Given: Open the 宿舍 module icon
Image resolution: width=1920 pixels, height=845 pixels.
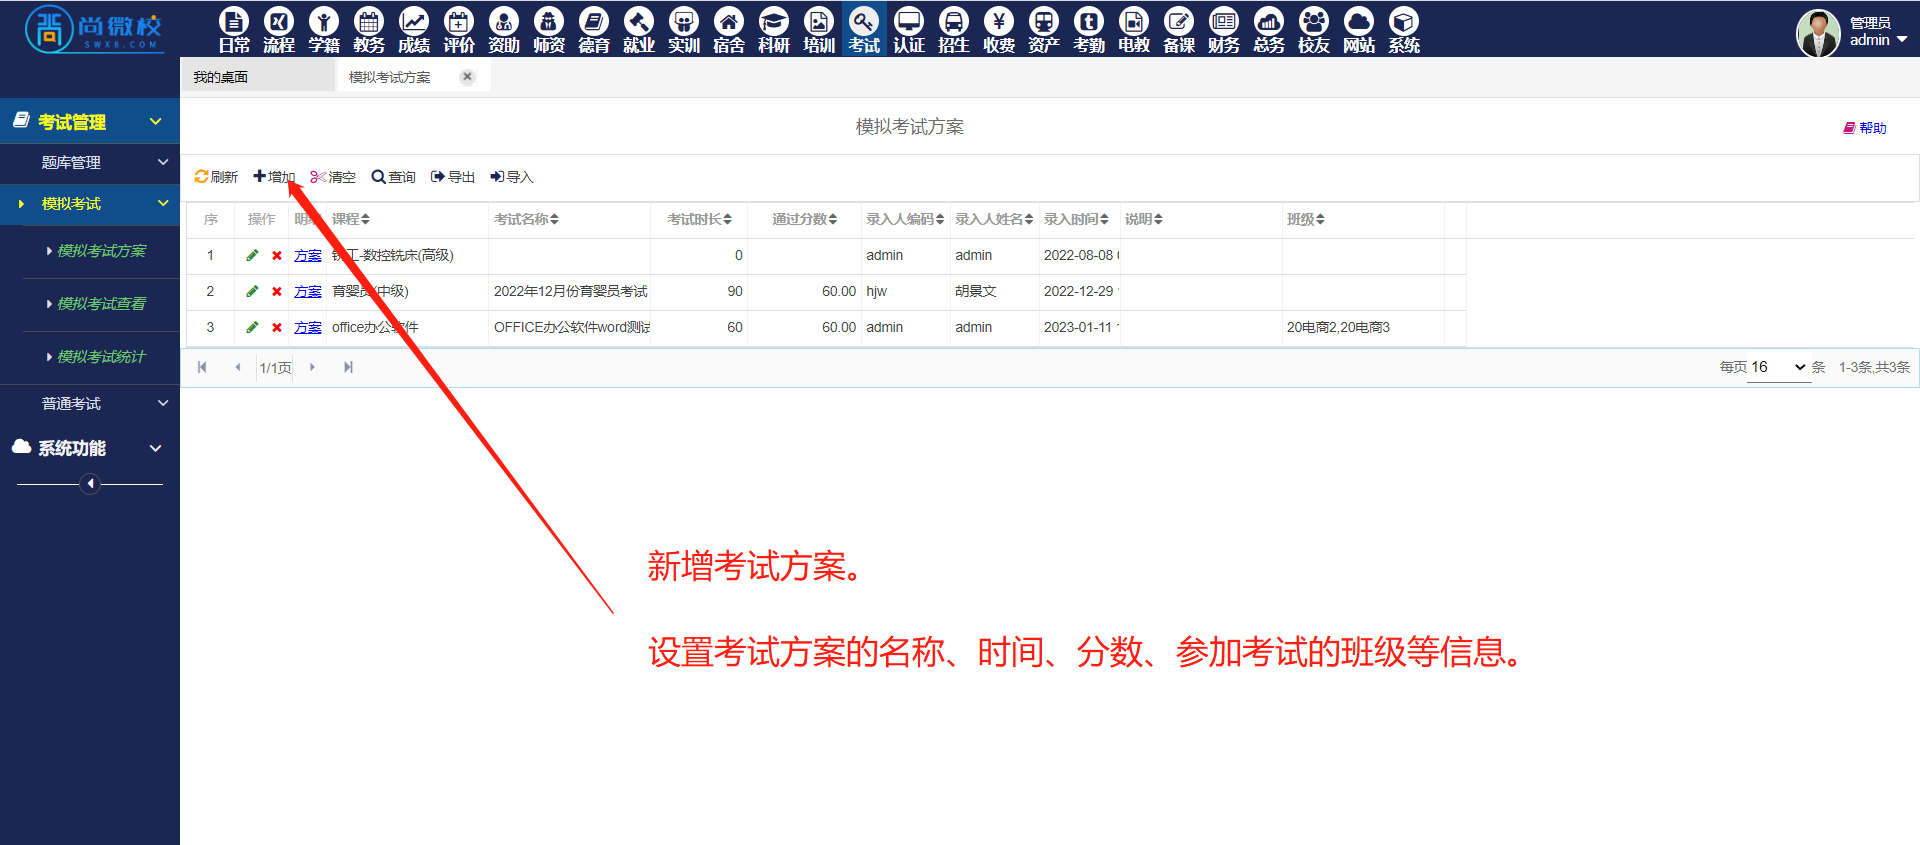Looking at the screenshot, I should [x=729, y=29].
